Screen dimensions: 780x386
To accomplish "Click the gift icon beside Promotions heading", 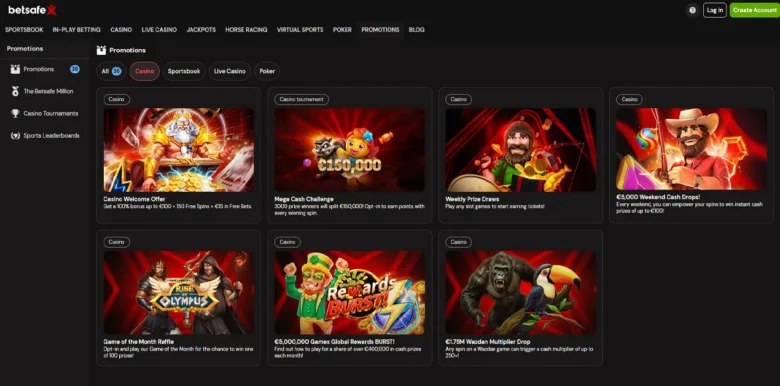I will [101, 50].
